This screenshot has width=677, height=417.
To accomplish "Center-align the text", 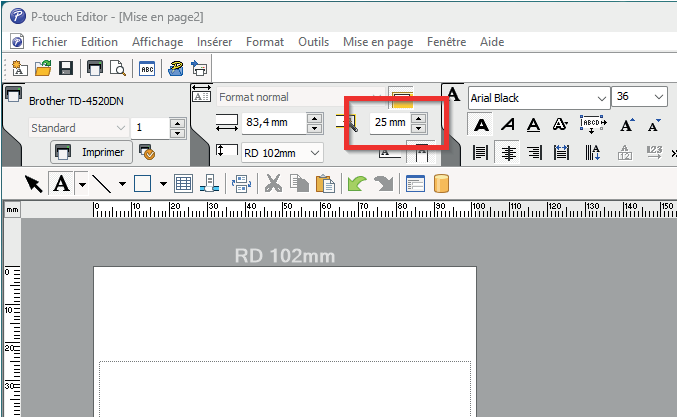I will (508, 152).
